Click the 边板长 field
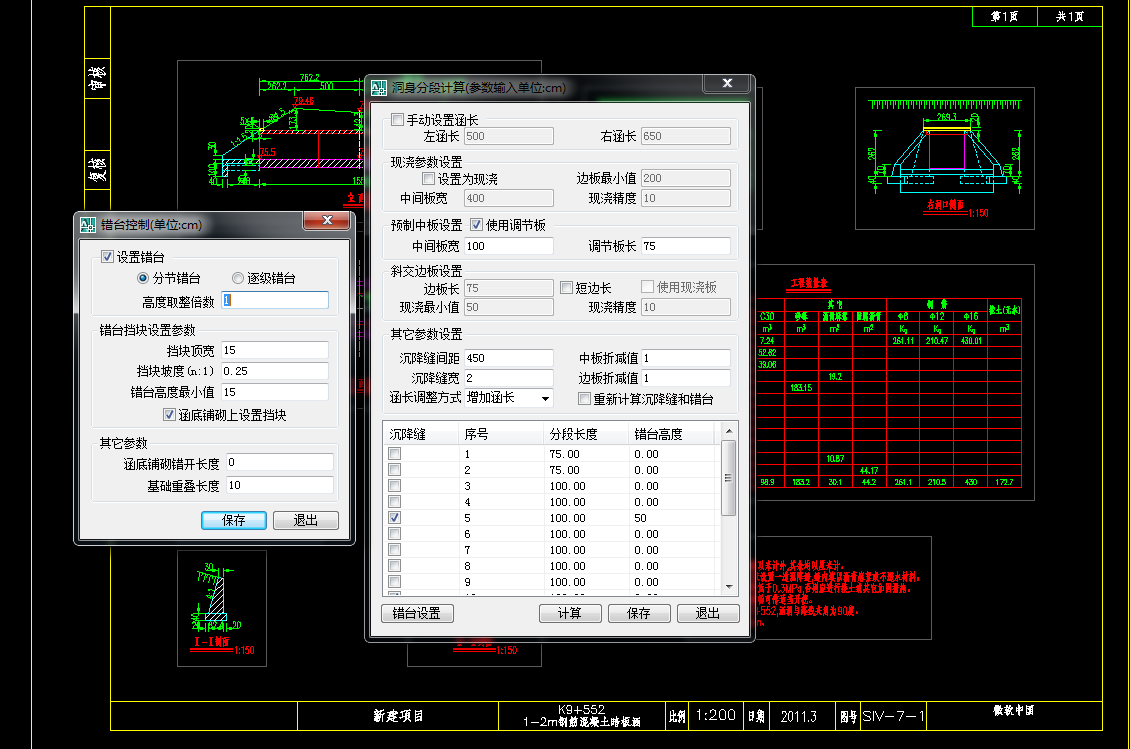Screen dimensions: 1130x749 (x=509, y=288)
